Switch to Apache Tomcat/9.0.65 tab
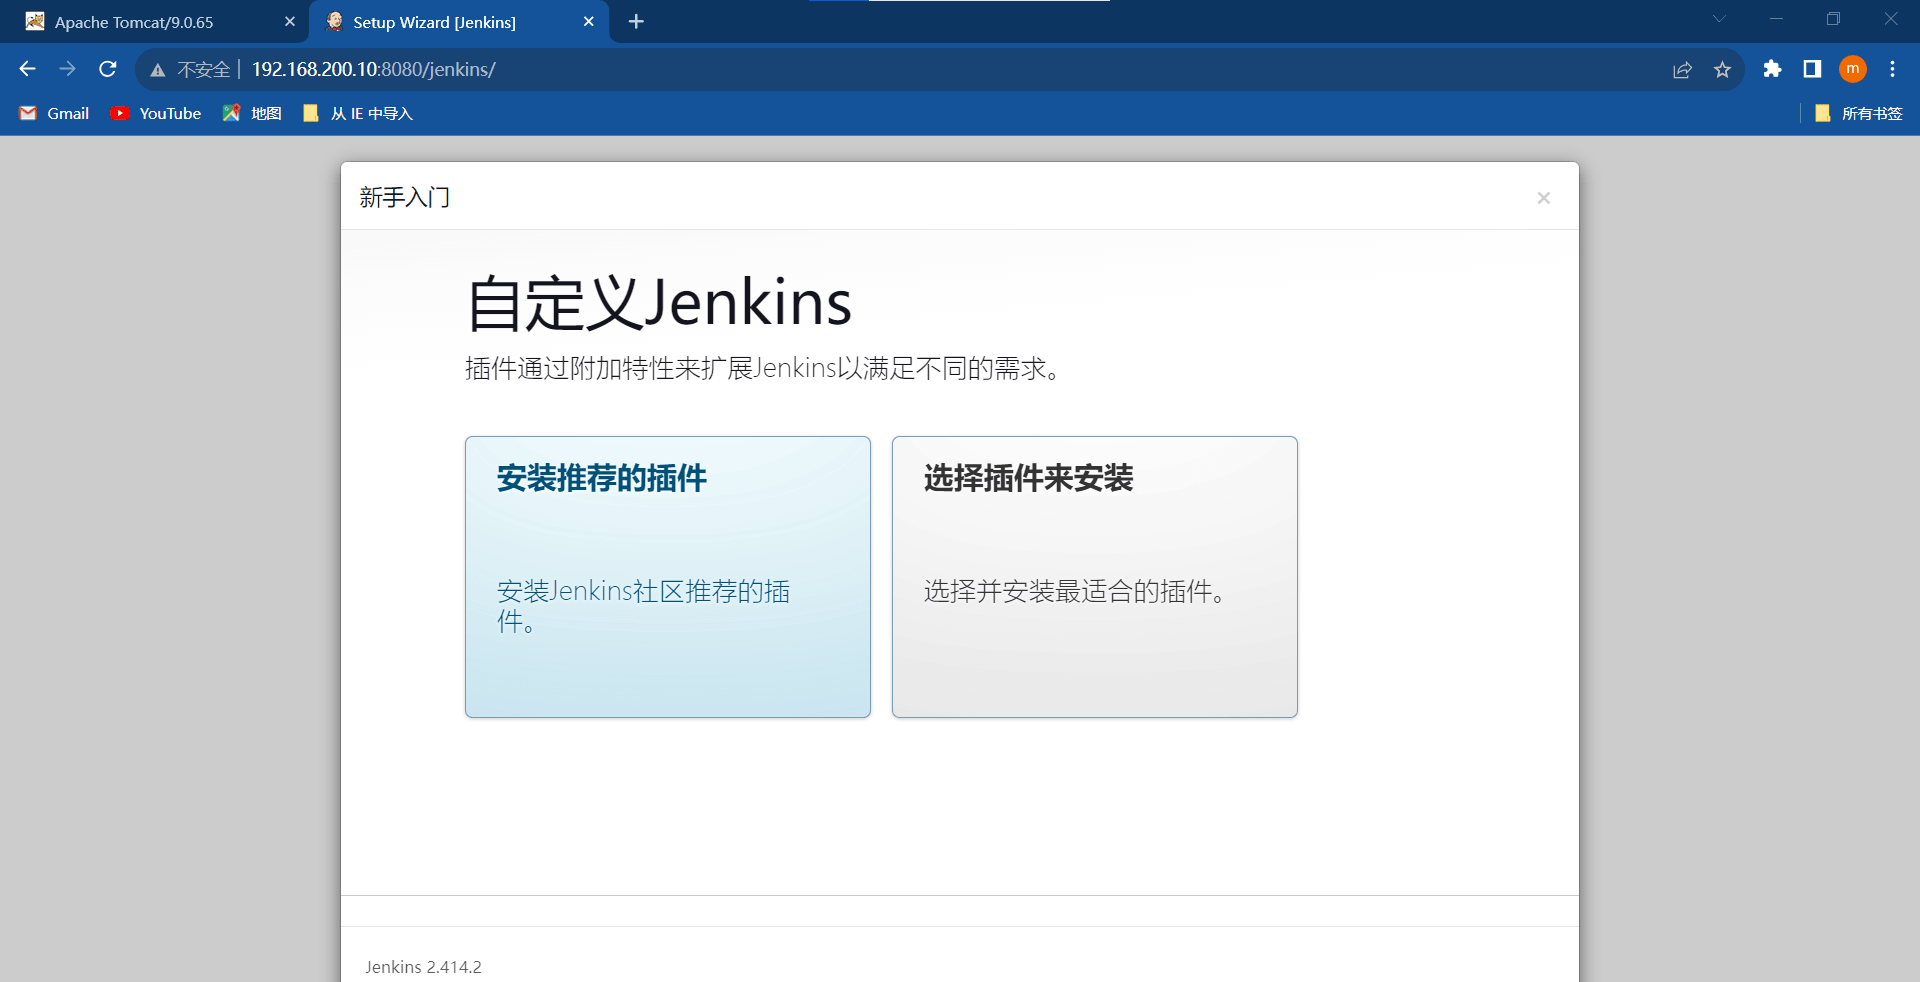The height and width of the screenshot is (982, 1920). point(155,22)
